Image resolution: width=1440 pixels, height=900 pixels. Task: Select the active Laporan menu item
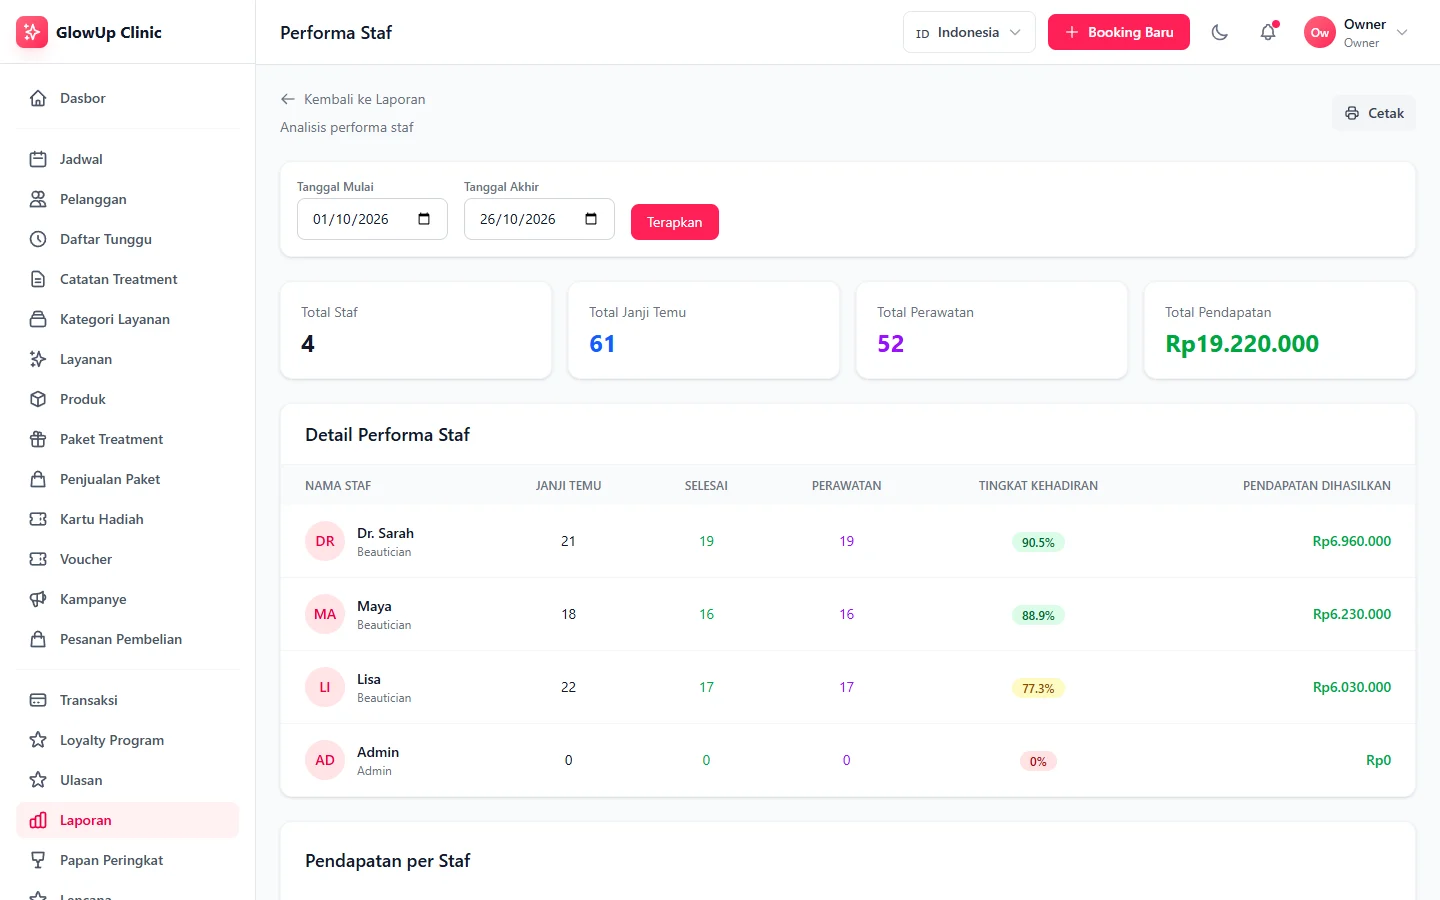(128, 820)
